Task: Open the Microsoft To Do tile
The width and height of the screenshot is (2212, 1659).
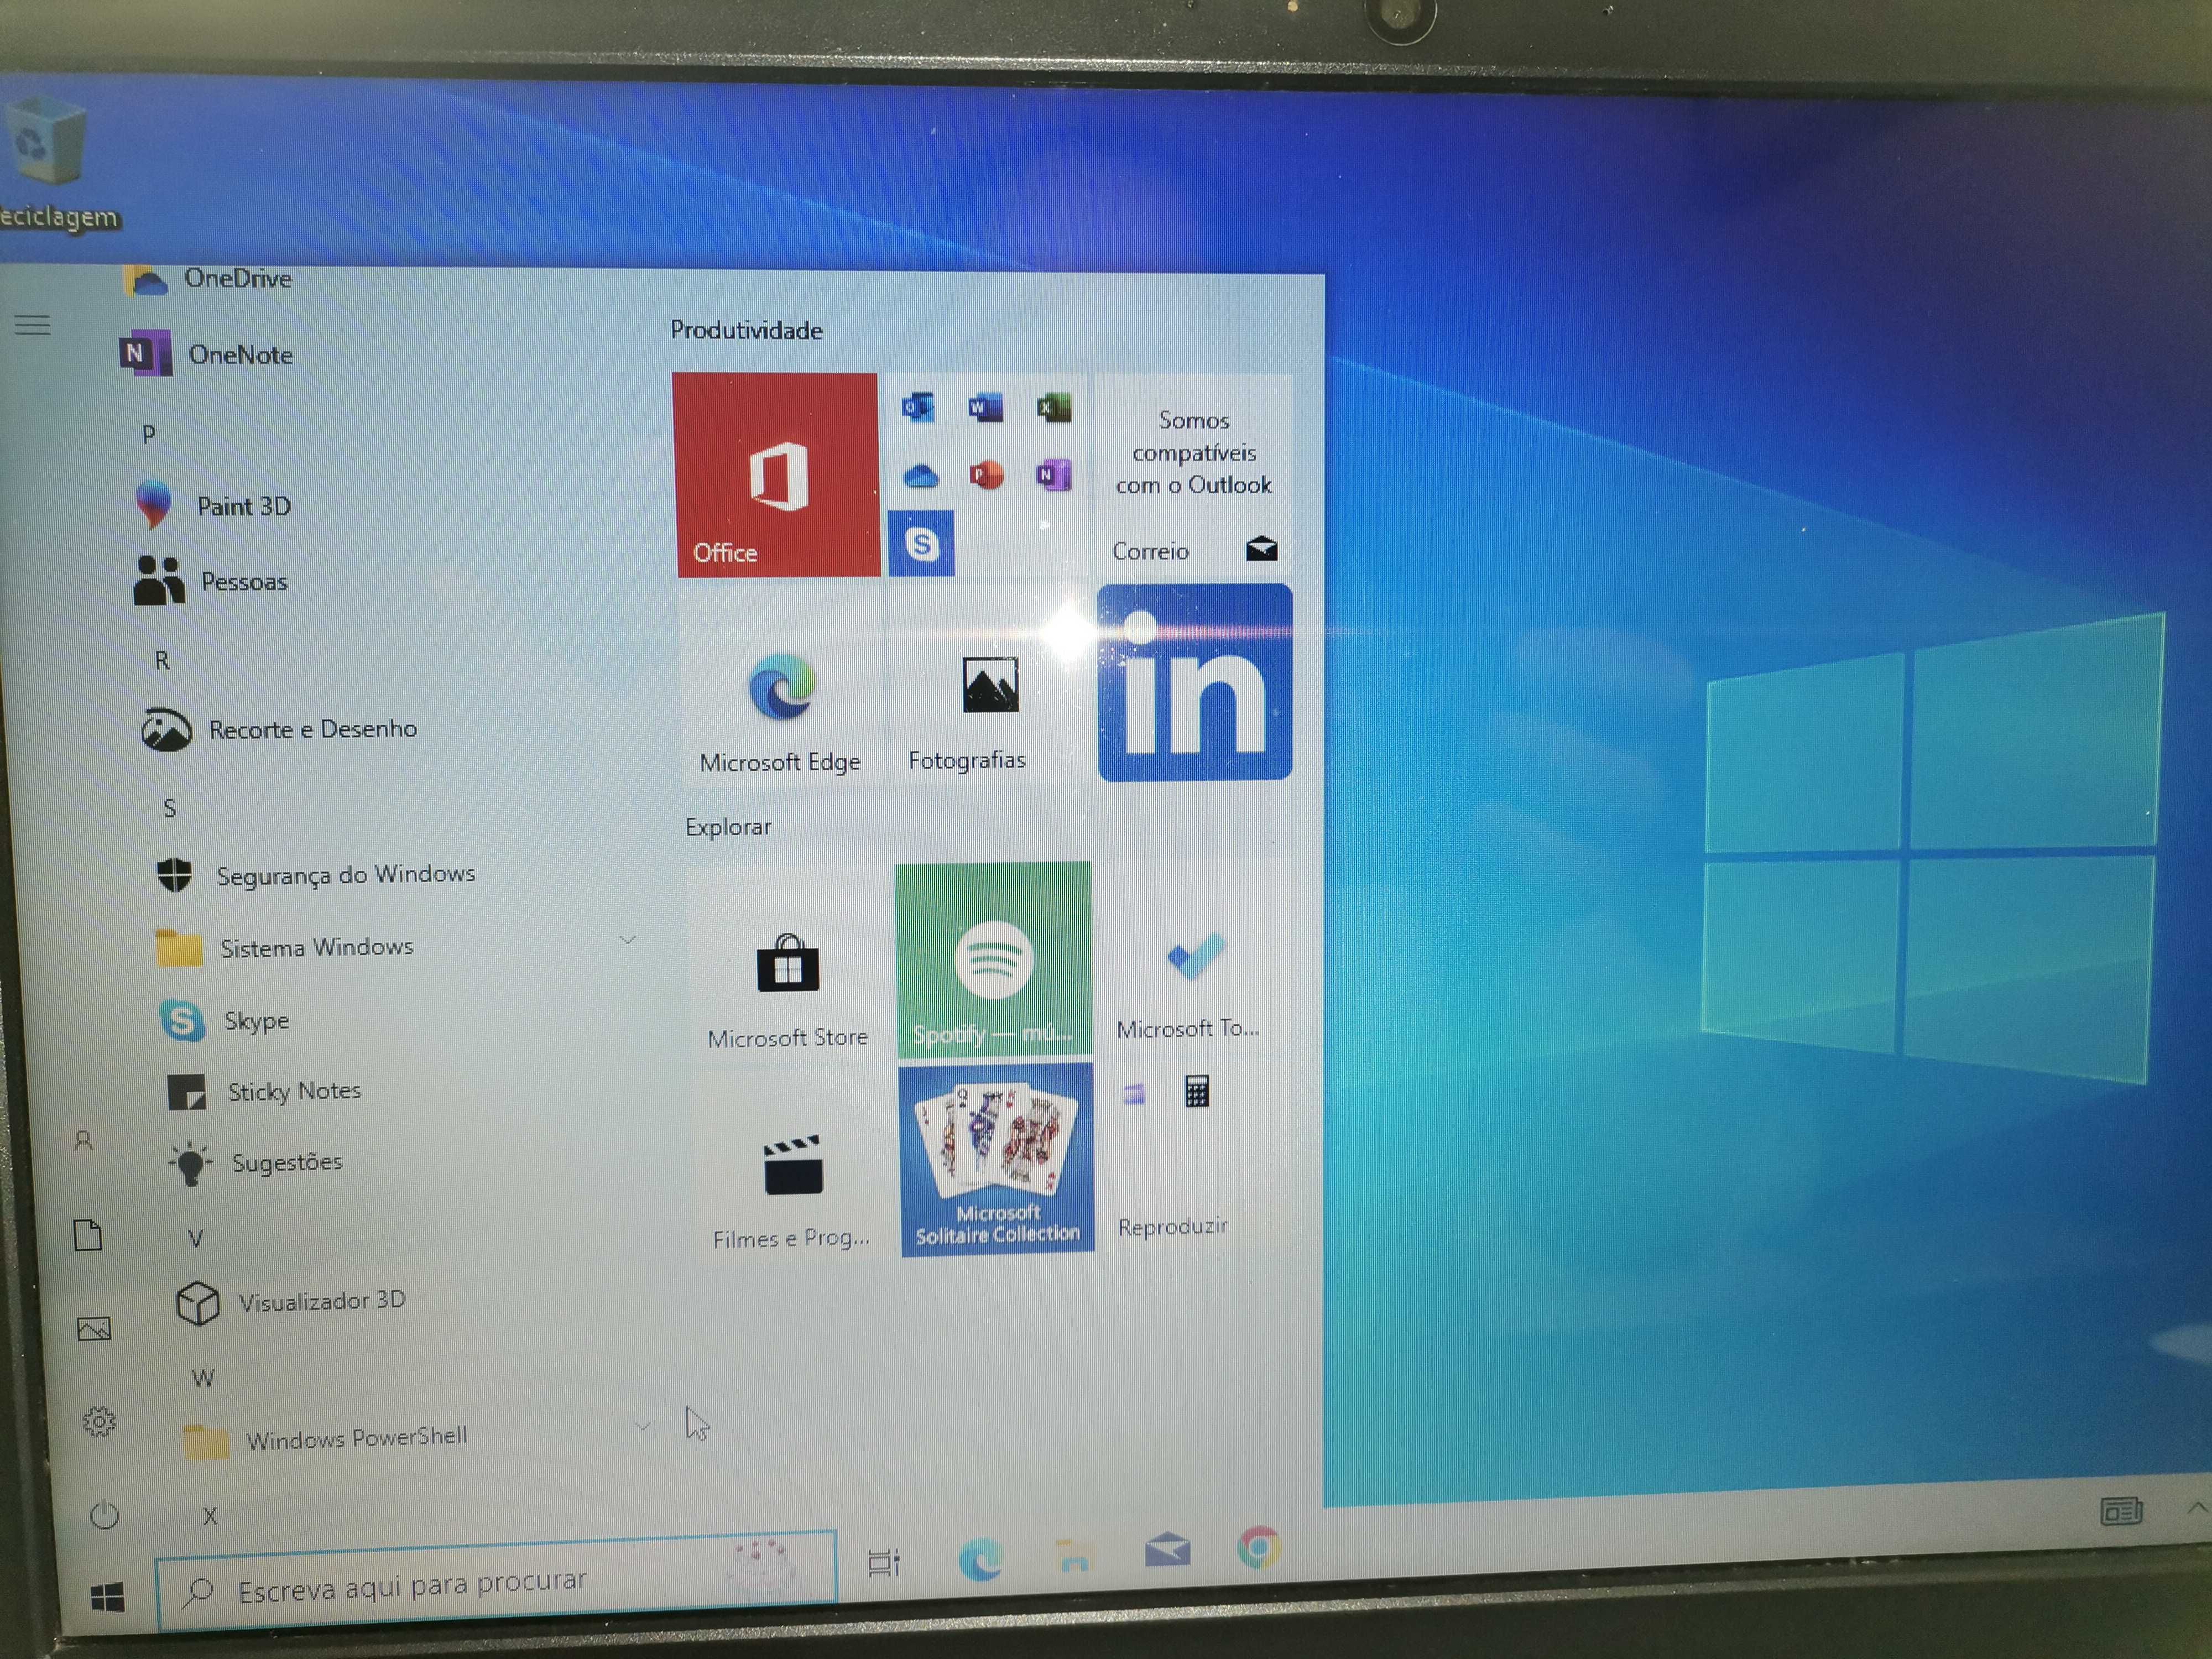Action: 1194,958
